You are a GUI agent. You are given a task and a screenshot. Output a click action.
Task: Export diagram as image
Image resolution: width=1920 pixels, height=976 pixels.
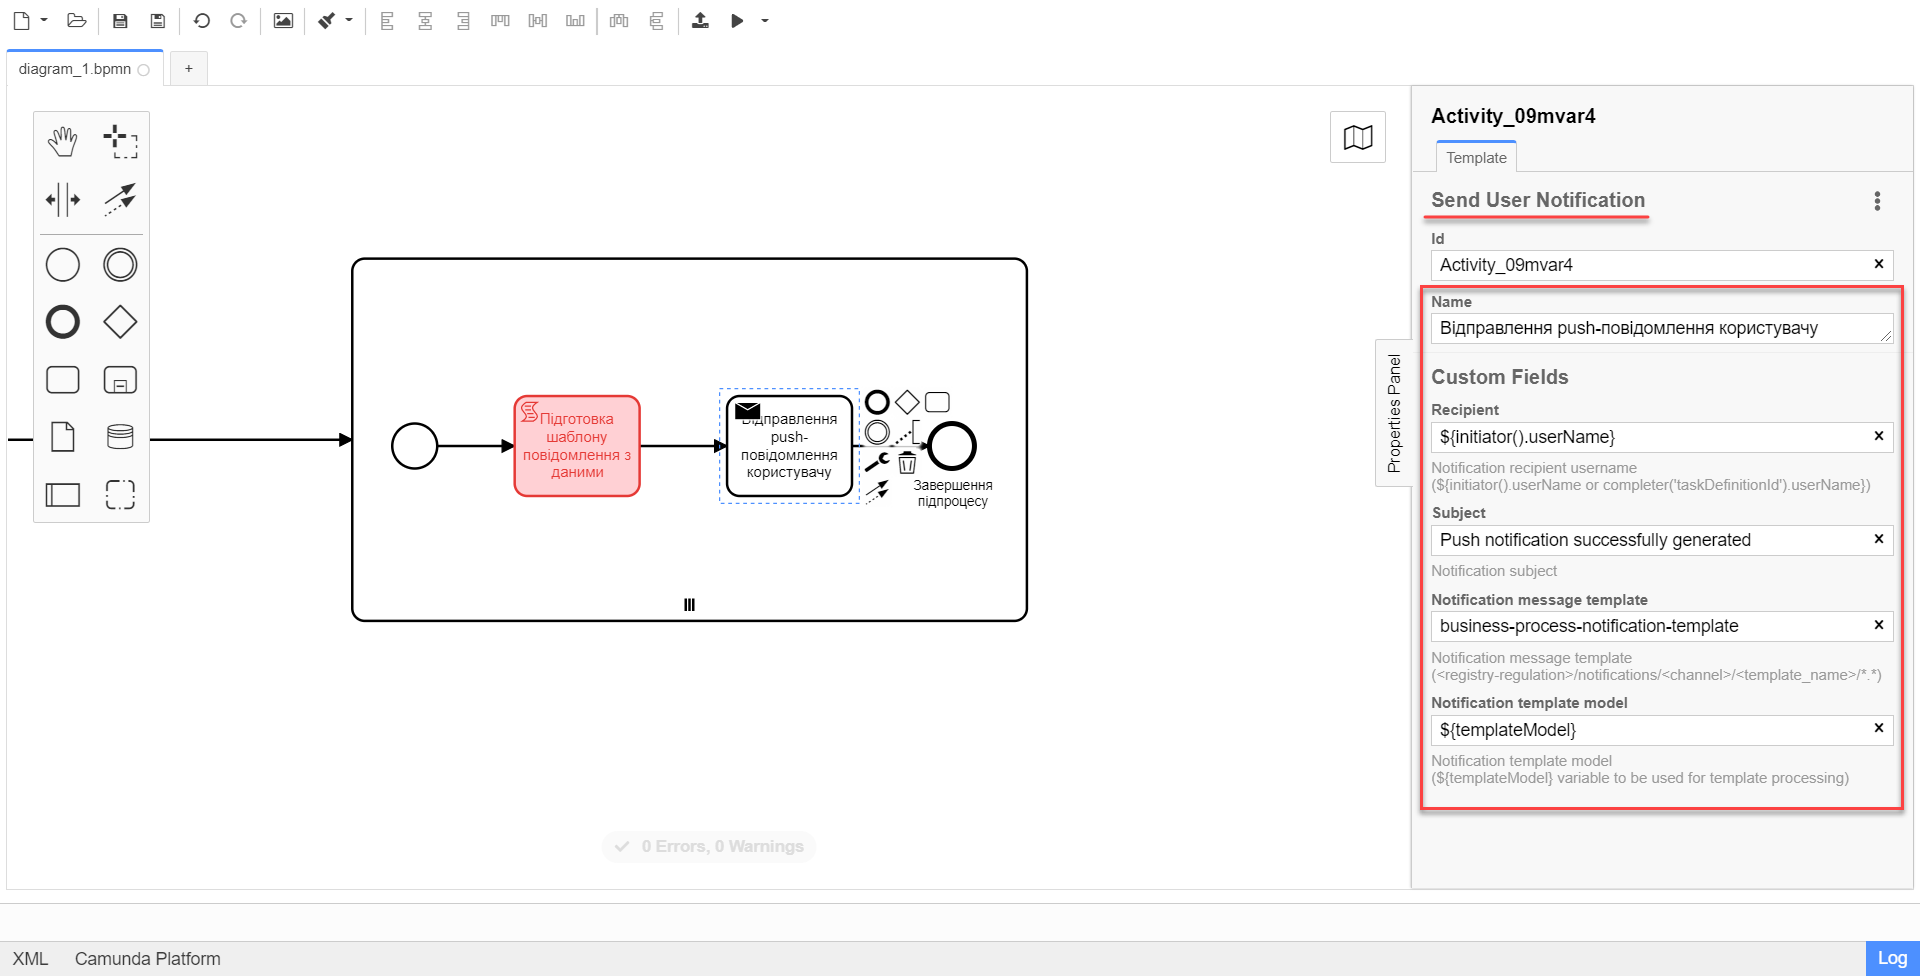pos(283,20)
